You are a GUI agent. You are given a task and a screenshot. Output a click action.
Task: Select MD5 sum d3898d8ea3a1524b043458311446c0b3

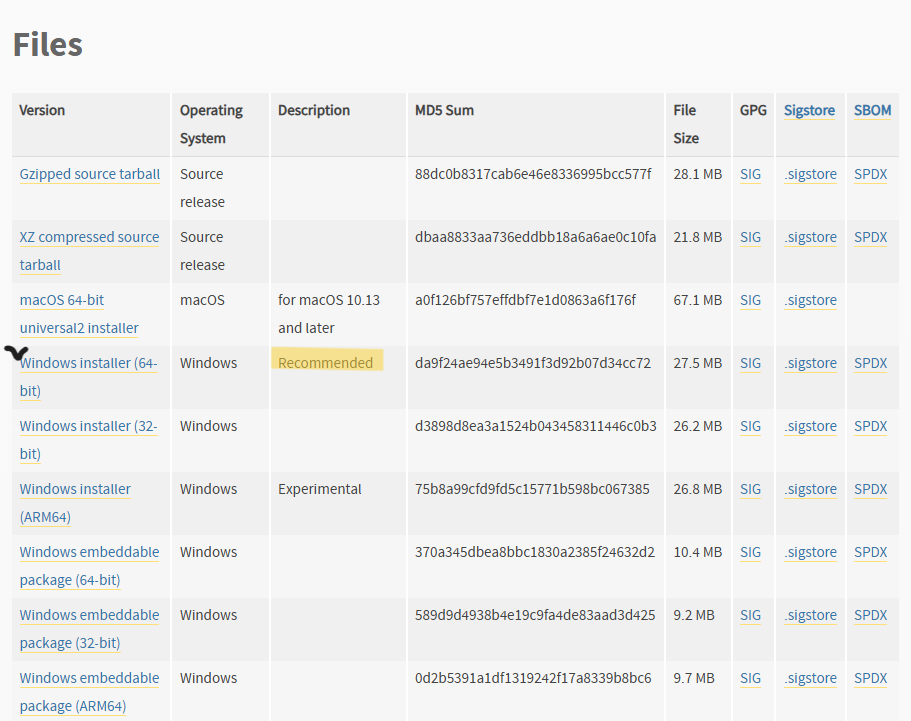tap(536, 426)
